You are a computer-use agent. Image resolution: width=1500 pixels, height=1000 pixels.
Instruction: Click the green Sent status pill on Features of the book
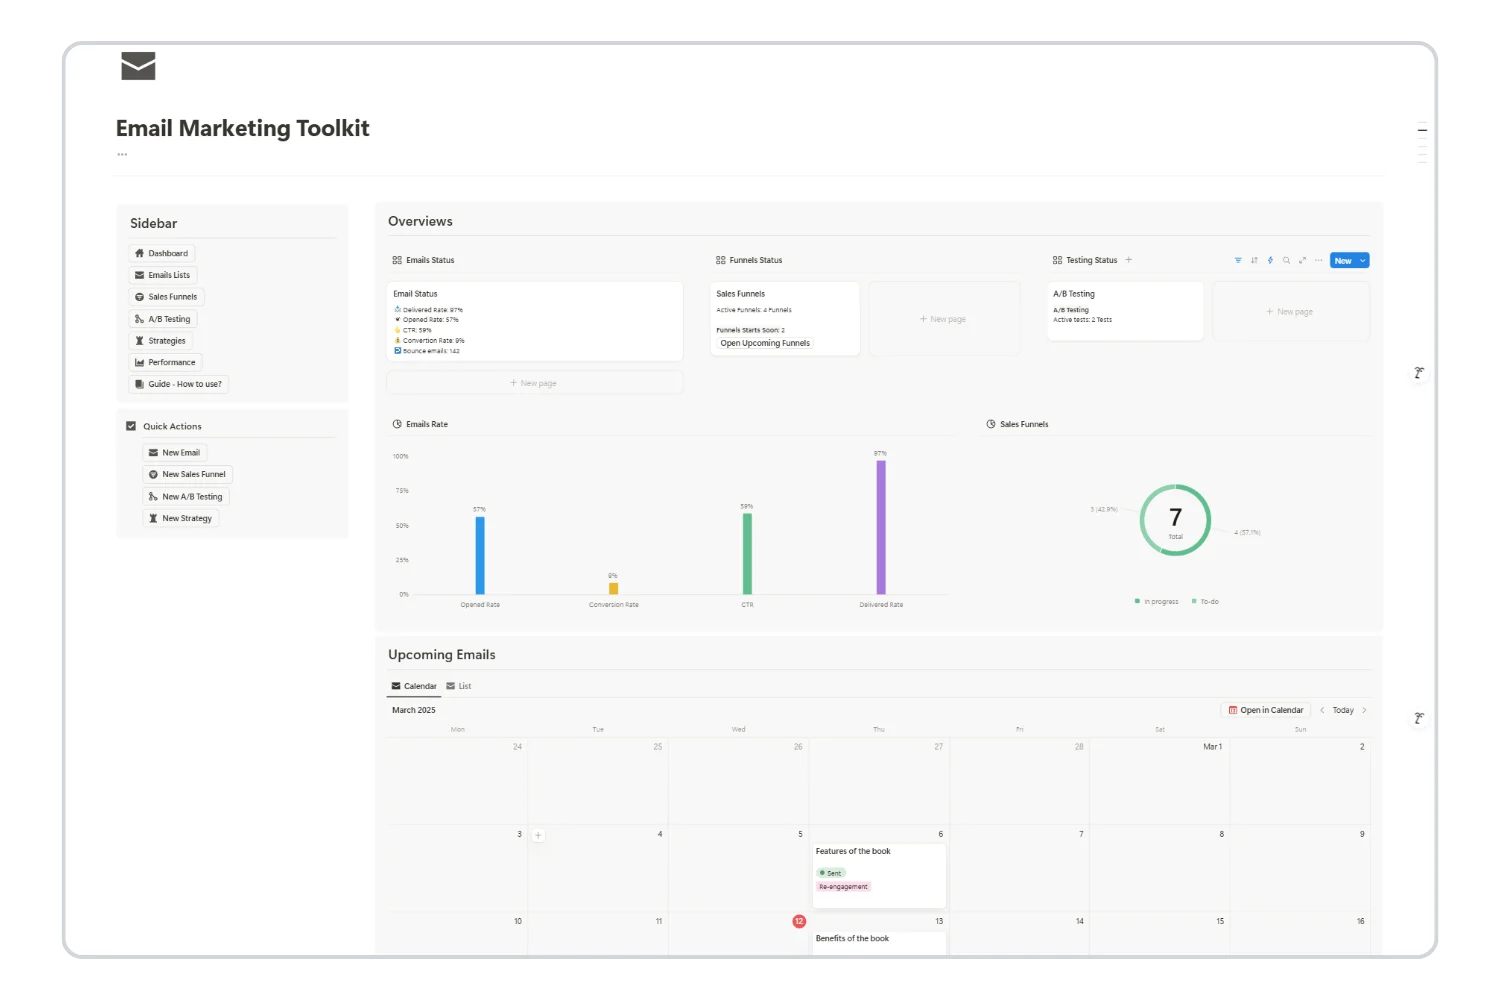[x=831, y=872]
